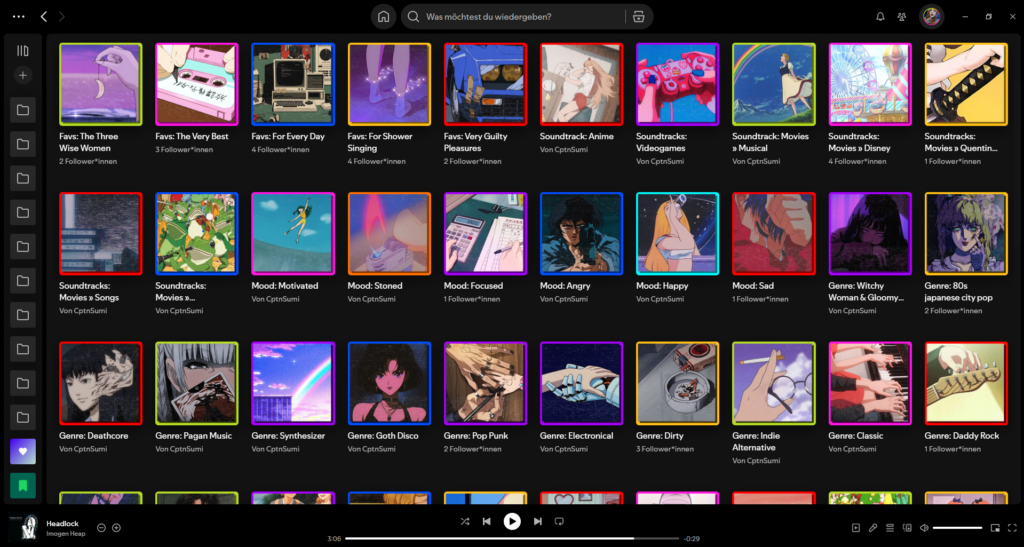1024x547 pixels.
Task: Open 'Soundtracks: Movies » Disney' ferris wheel cover
Action: click(x=870, y=84)
